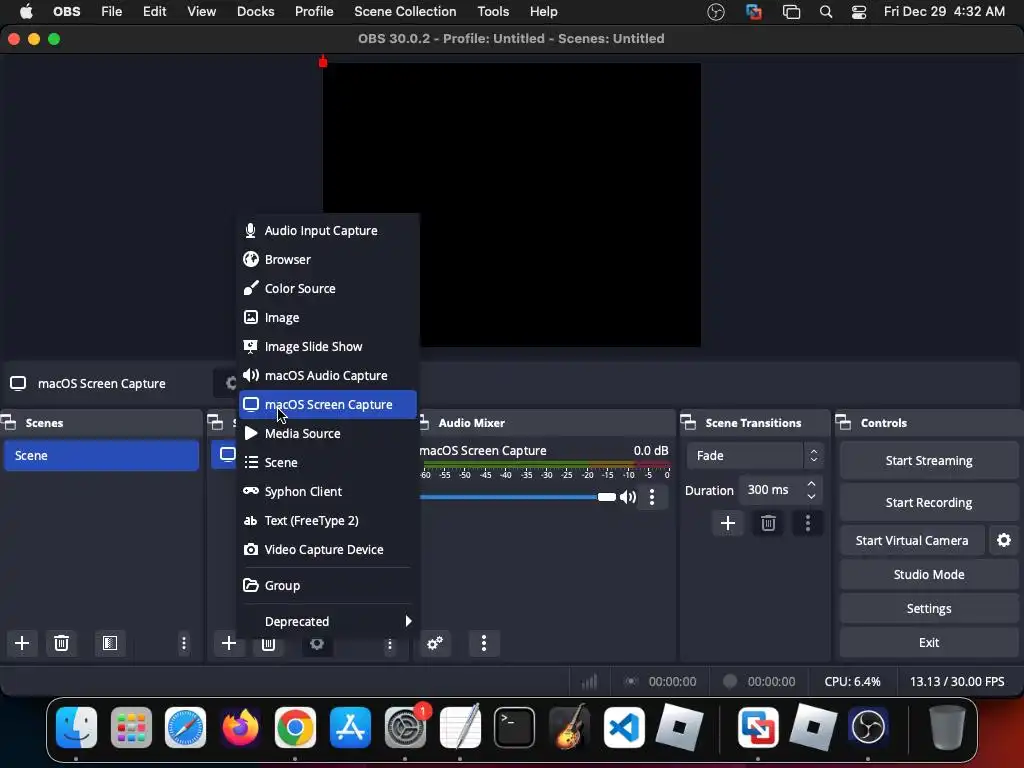The image size is (1024, 768).
Task: Select Group in the add source menu
Action: (x=327, y=585)
